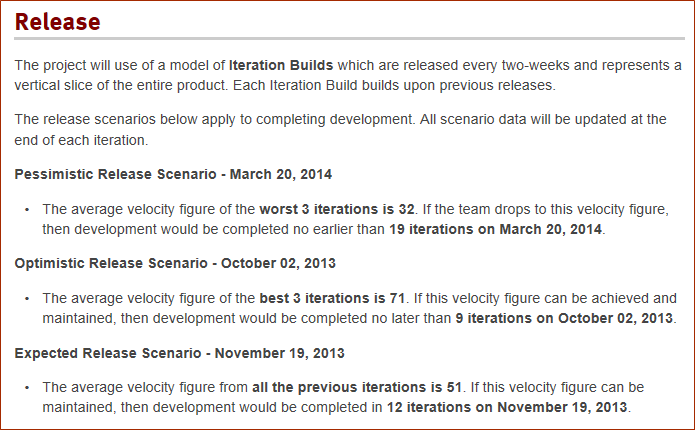Click the bullet point before expected velocity text
The height and width of the screenshot is (430, 695).
pos(27,387)
